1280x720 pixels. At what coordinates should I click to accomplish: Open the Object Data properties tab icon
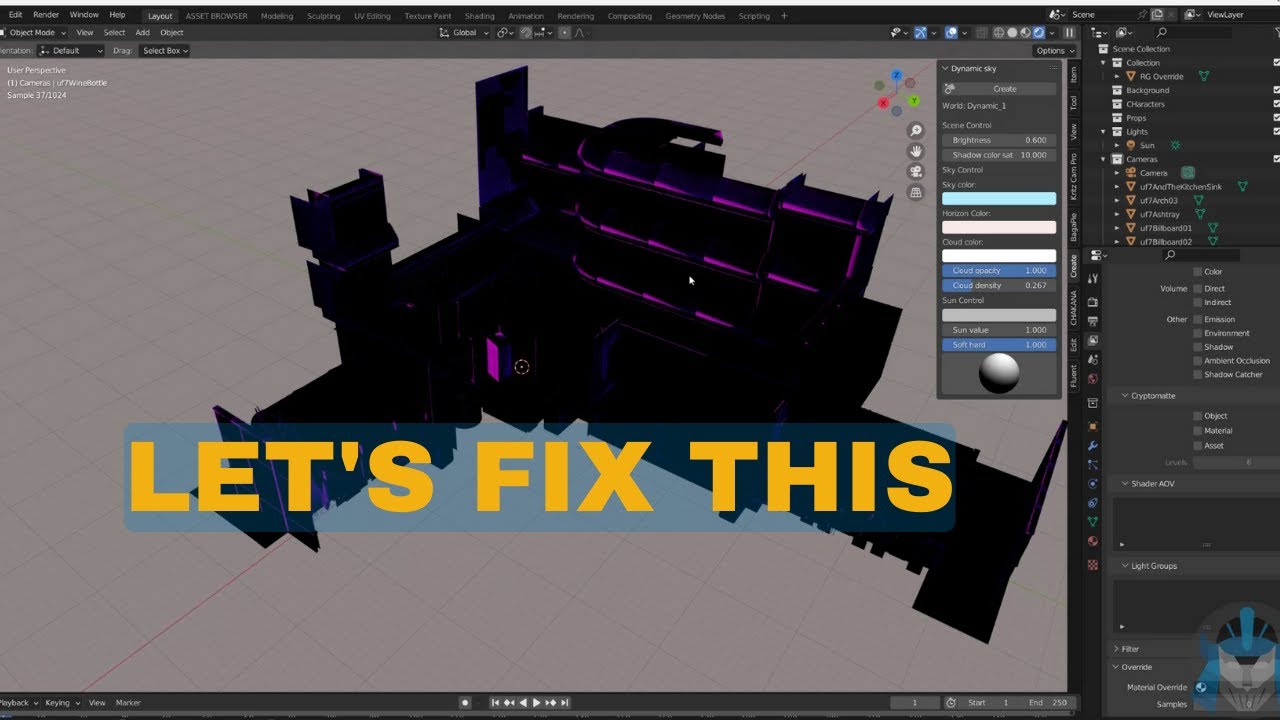point(1093,522)
